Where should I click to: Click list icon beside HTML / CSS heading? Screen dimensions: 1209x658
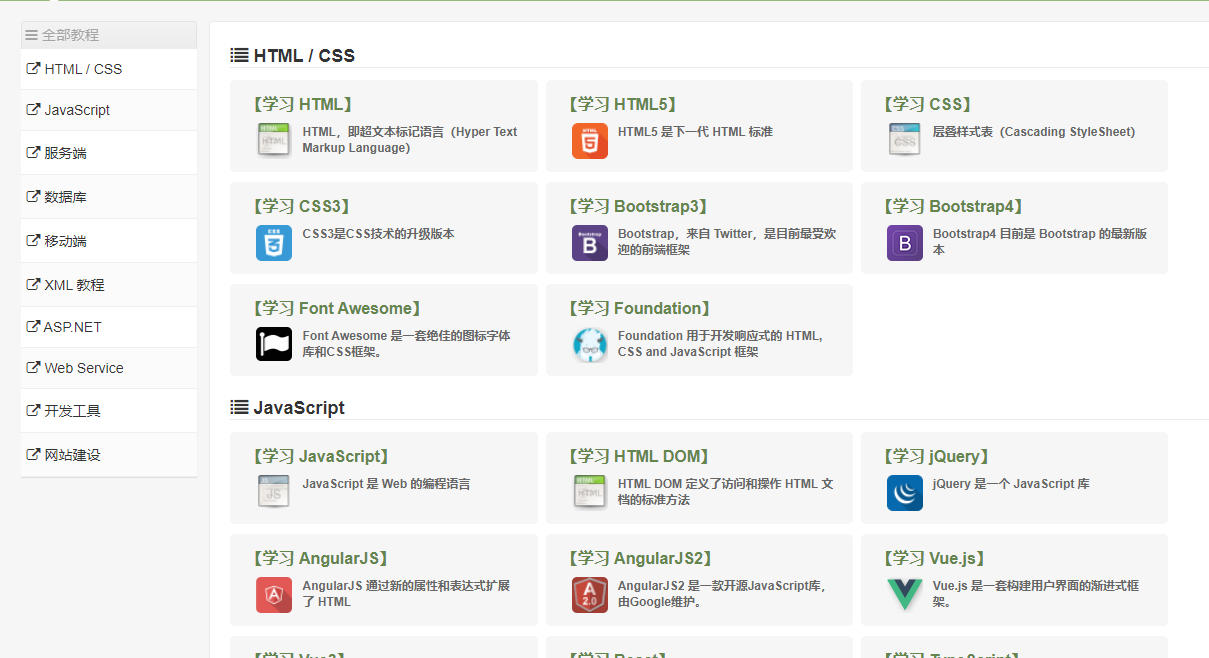[x=239, y=55]
